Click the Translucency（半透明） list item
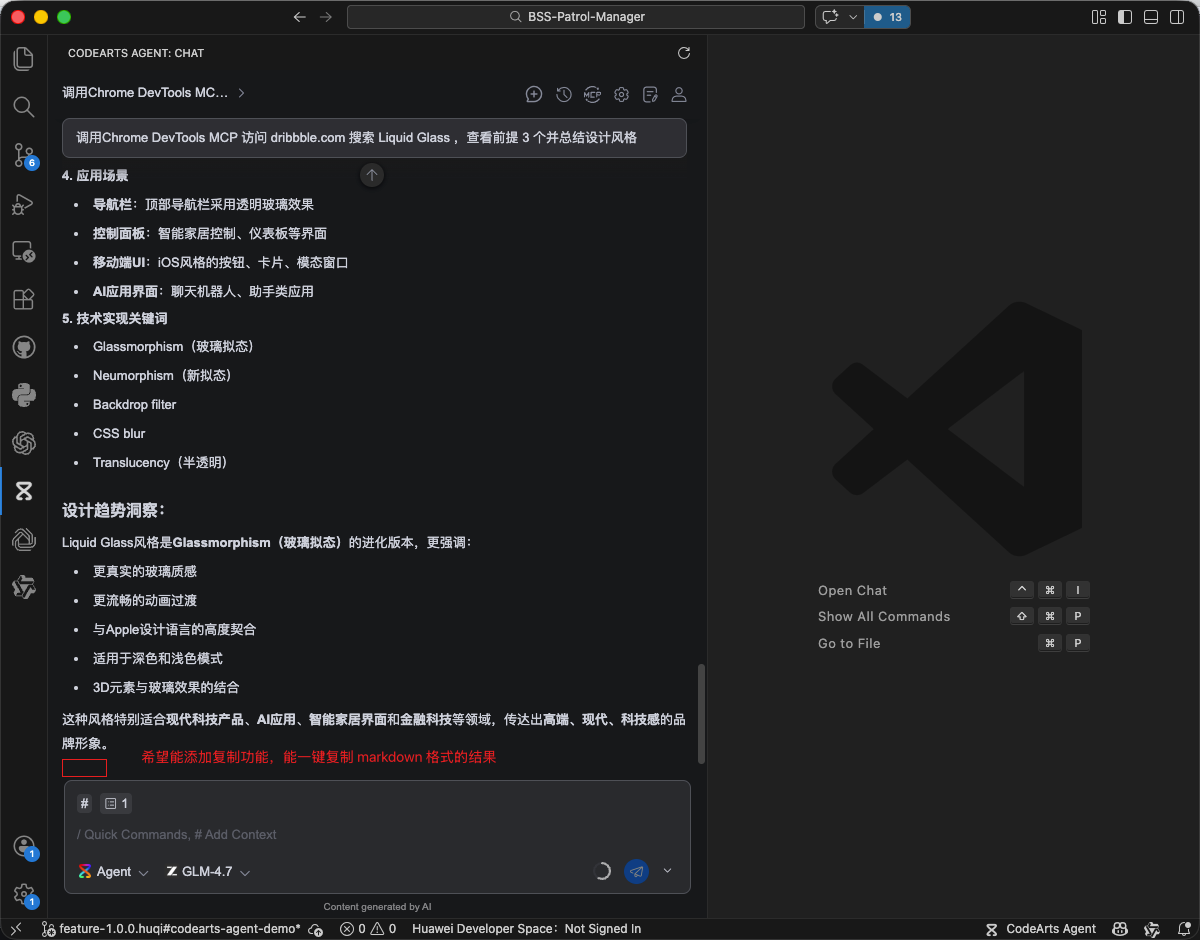The height and width of the screenshot is (940, 1200). (163, 463)
